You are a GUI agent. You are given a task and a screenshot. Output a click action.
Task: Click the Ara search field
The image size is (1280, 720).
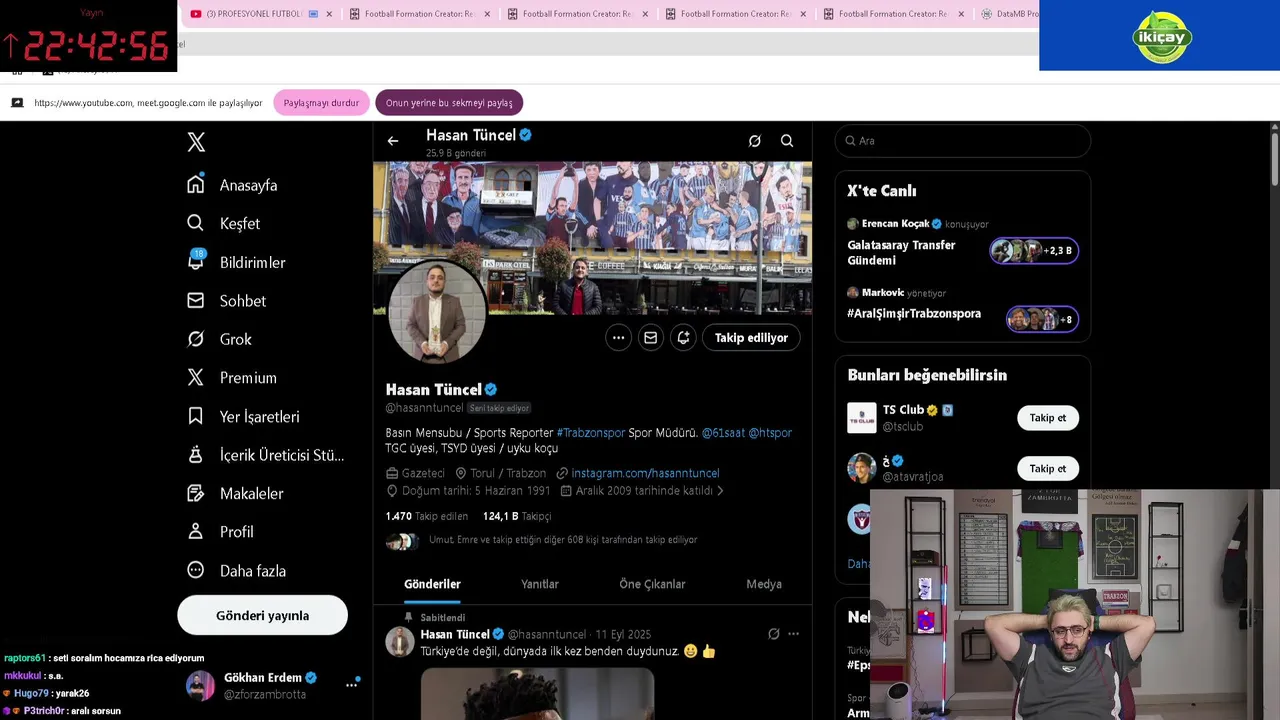tap(963, 141)
